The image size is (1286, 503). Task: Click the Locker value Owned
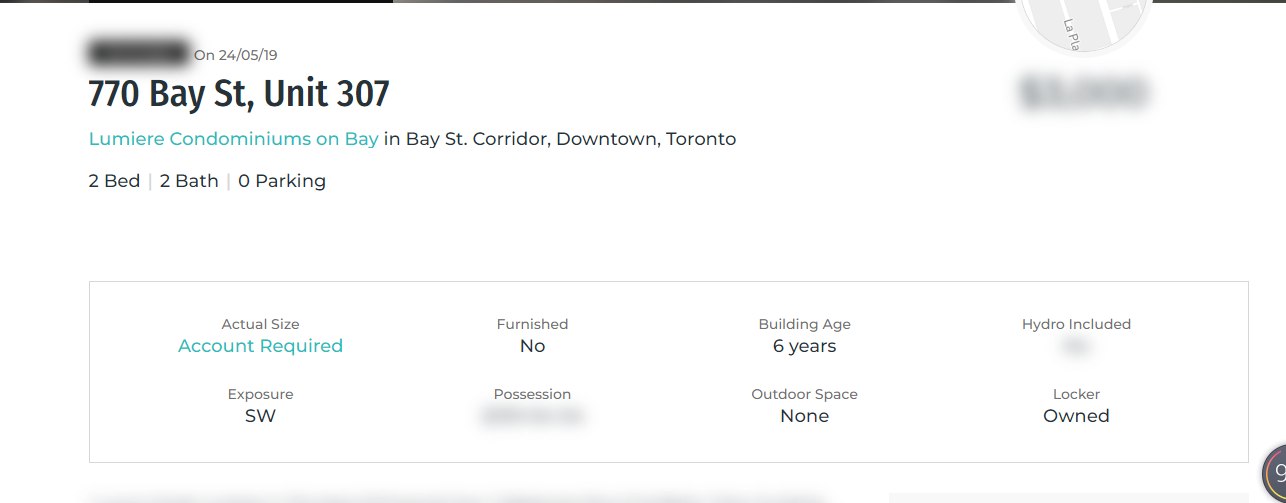coord(1076,416)
